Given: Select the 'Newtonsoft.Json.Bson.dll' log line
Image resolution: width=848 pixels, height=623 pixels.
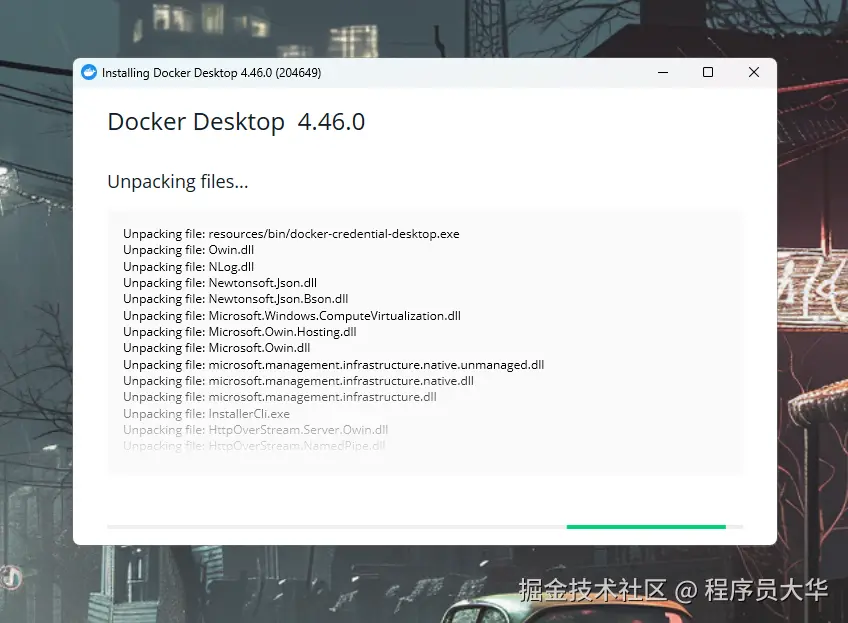Looking at the screenshot, I should [236, 299].
